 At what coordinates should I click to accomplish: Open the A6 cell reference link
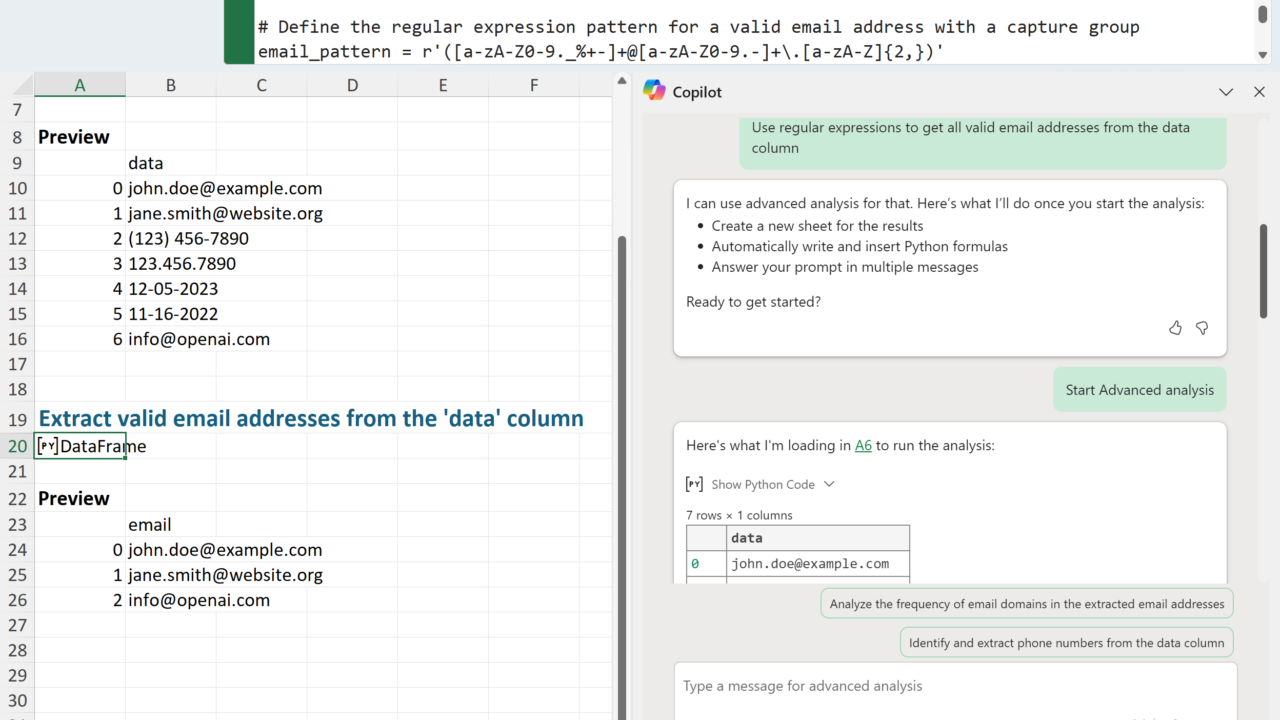(863, 445)
